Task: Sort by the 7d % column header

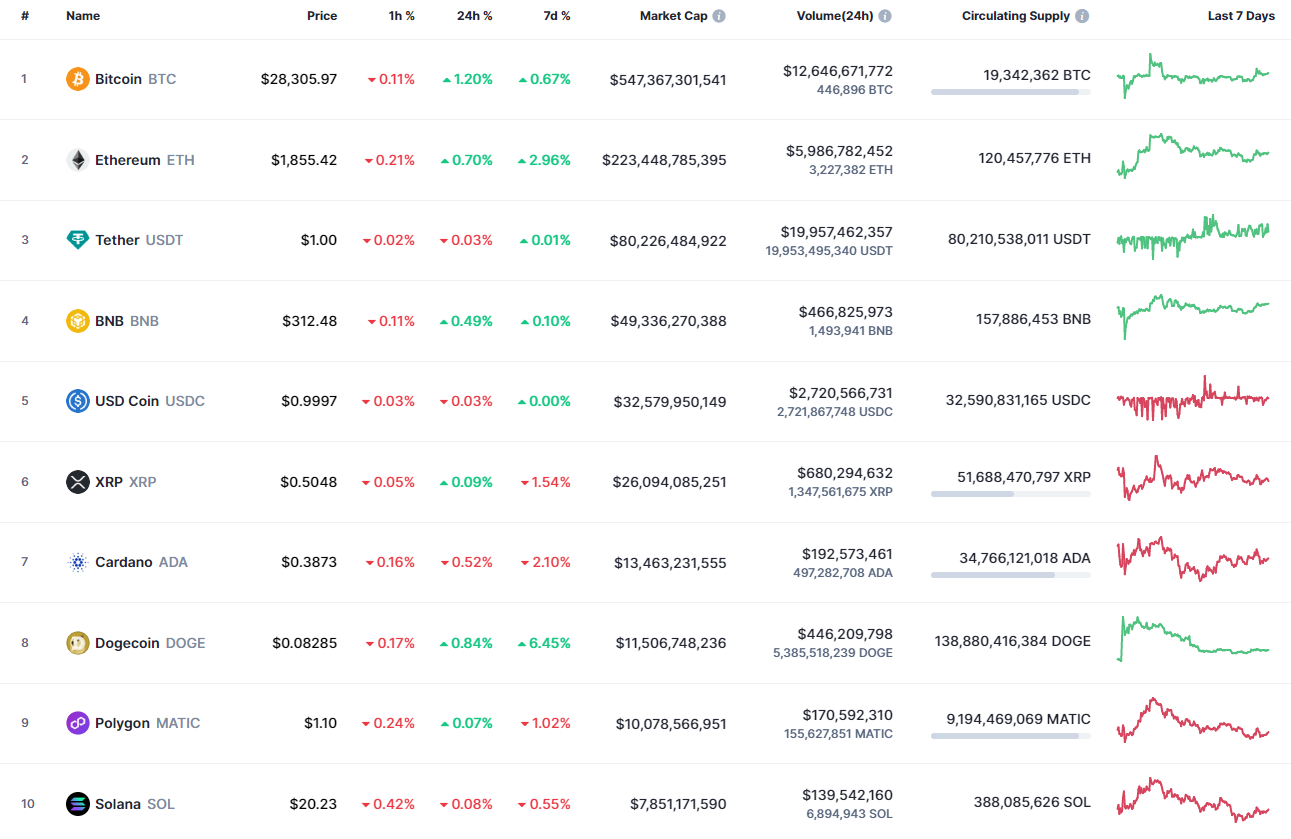Action: [x=556, y=15]
